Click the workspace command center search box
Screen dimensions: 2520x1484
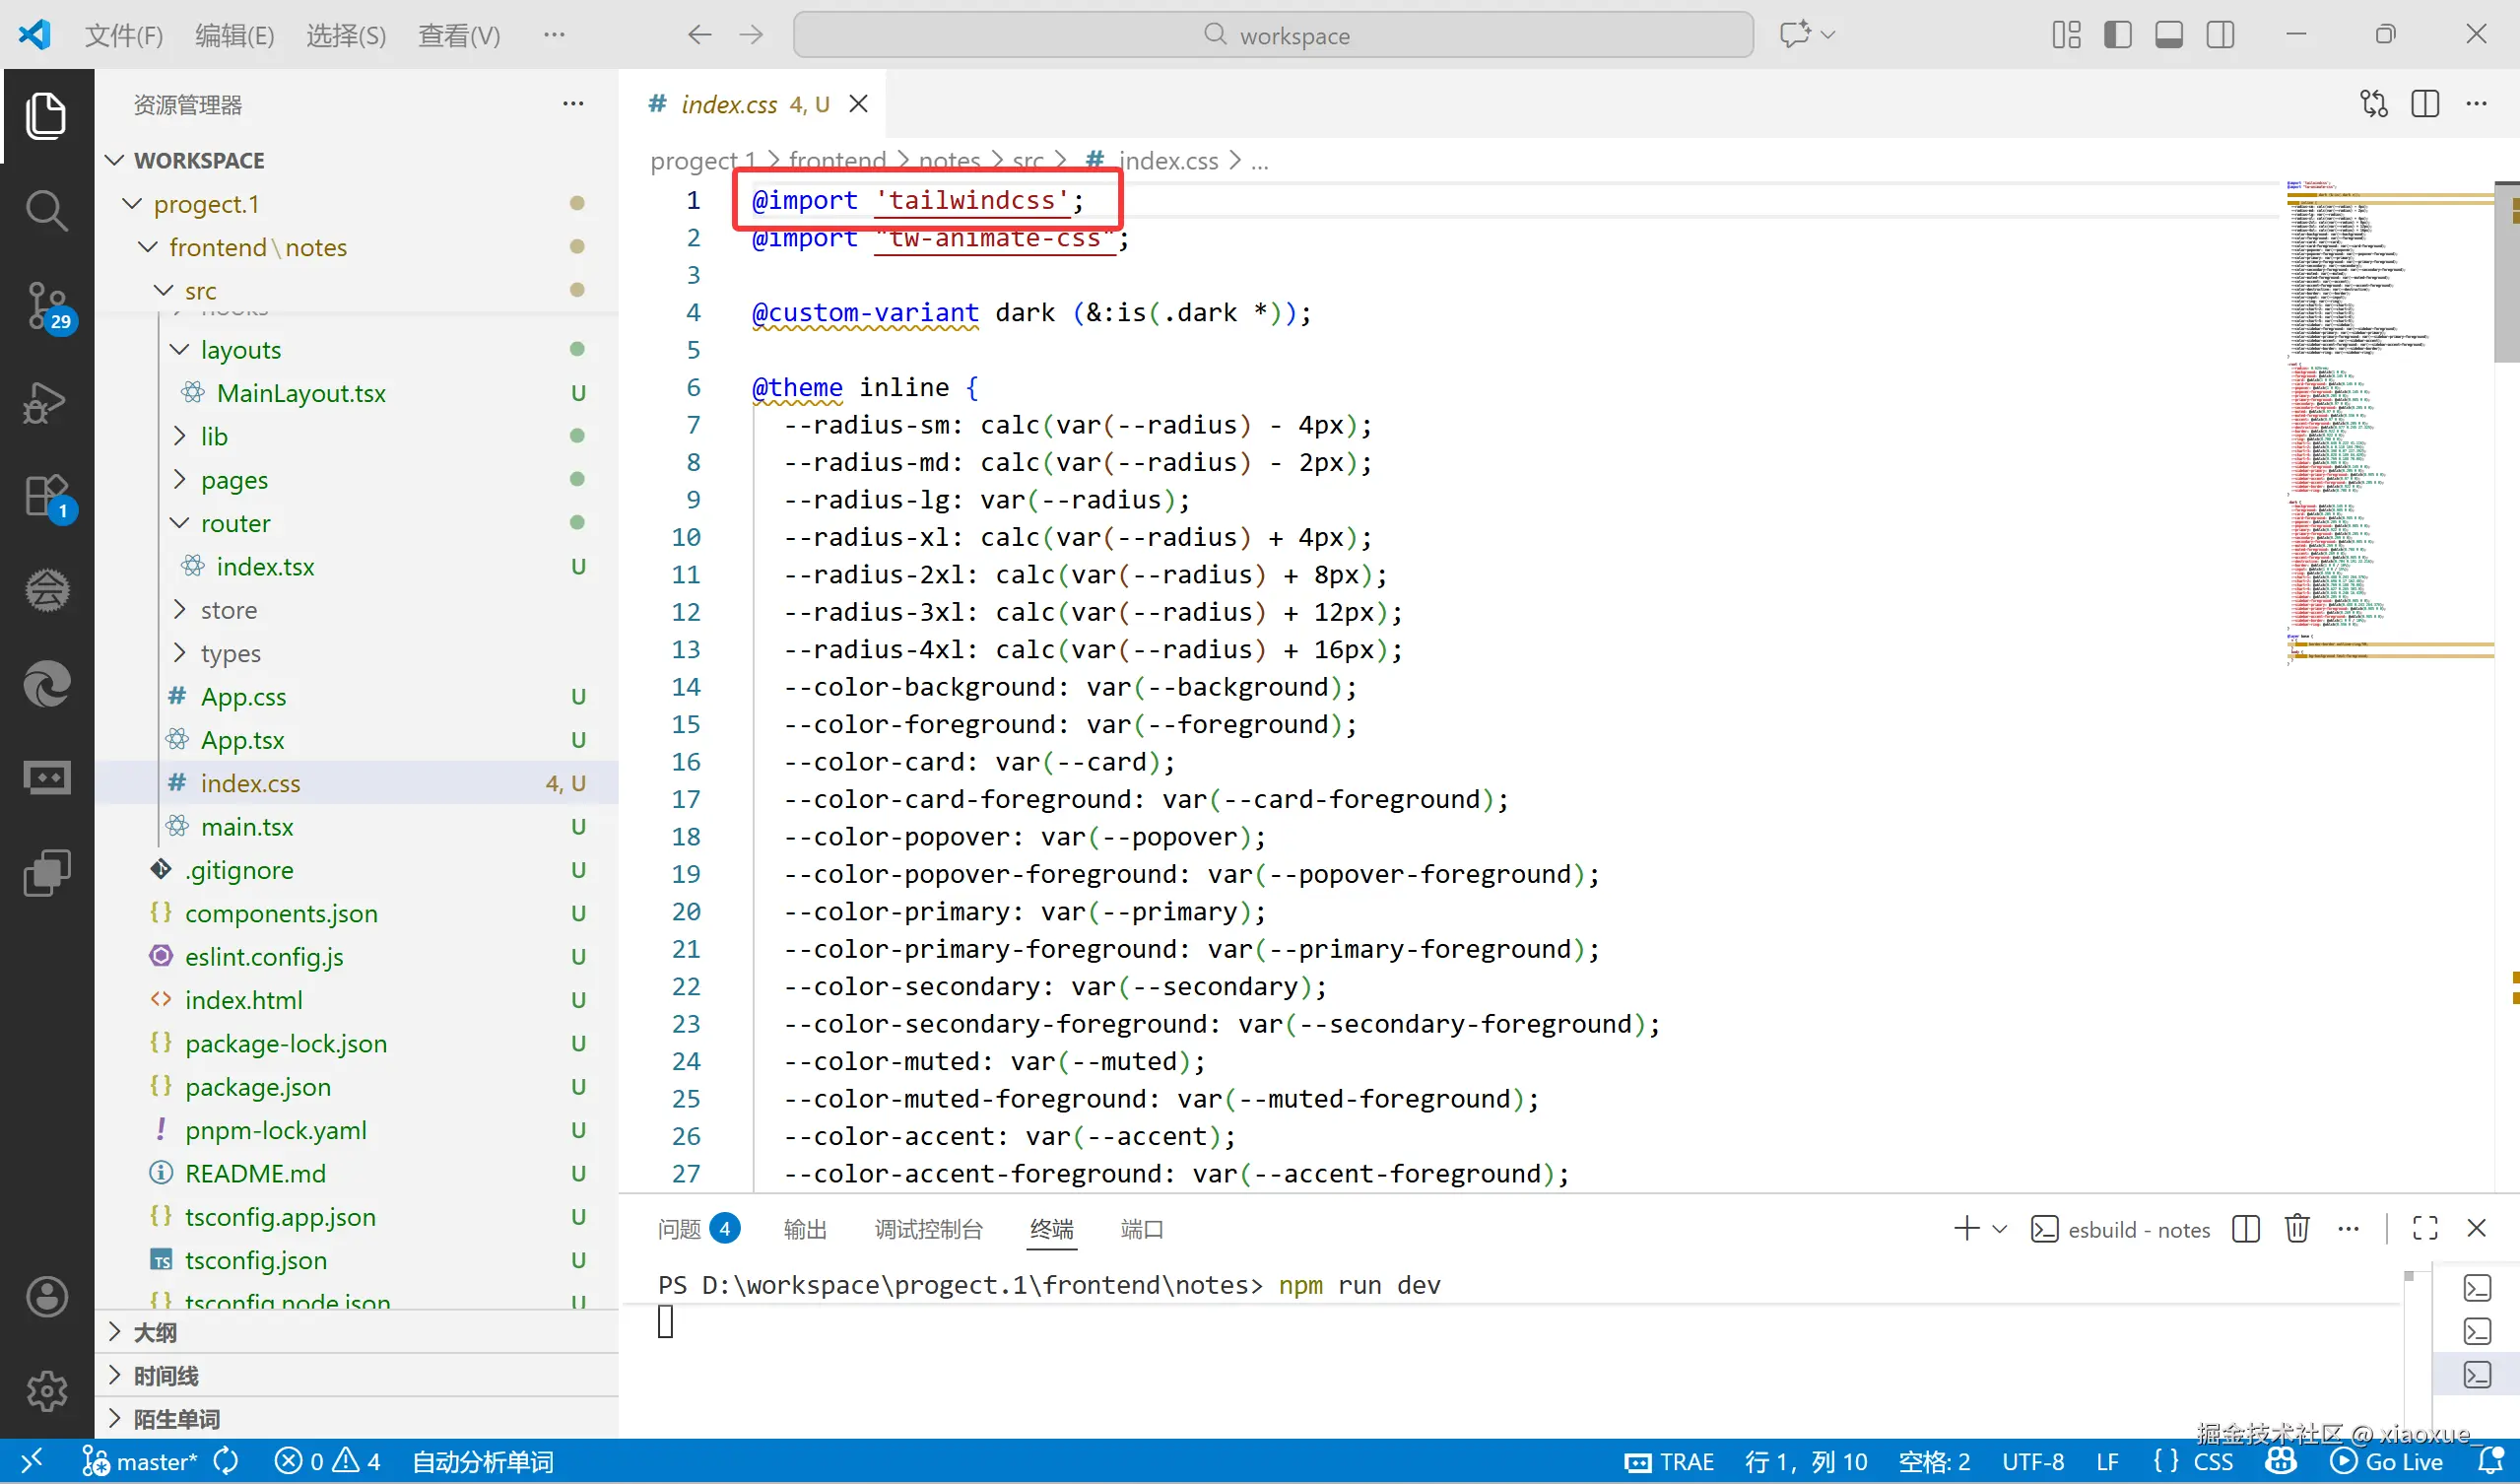pyautogui.click(x=1272, y=36)
